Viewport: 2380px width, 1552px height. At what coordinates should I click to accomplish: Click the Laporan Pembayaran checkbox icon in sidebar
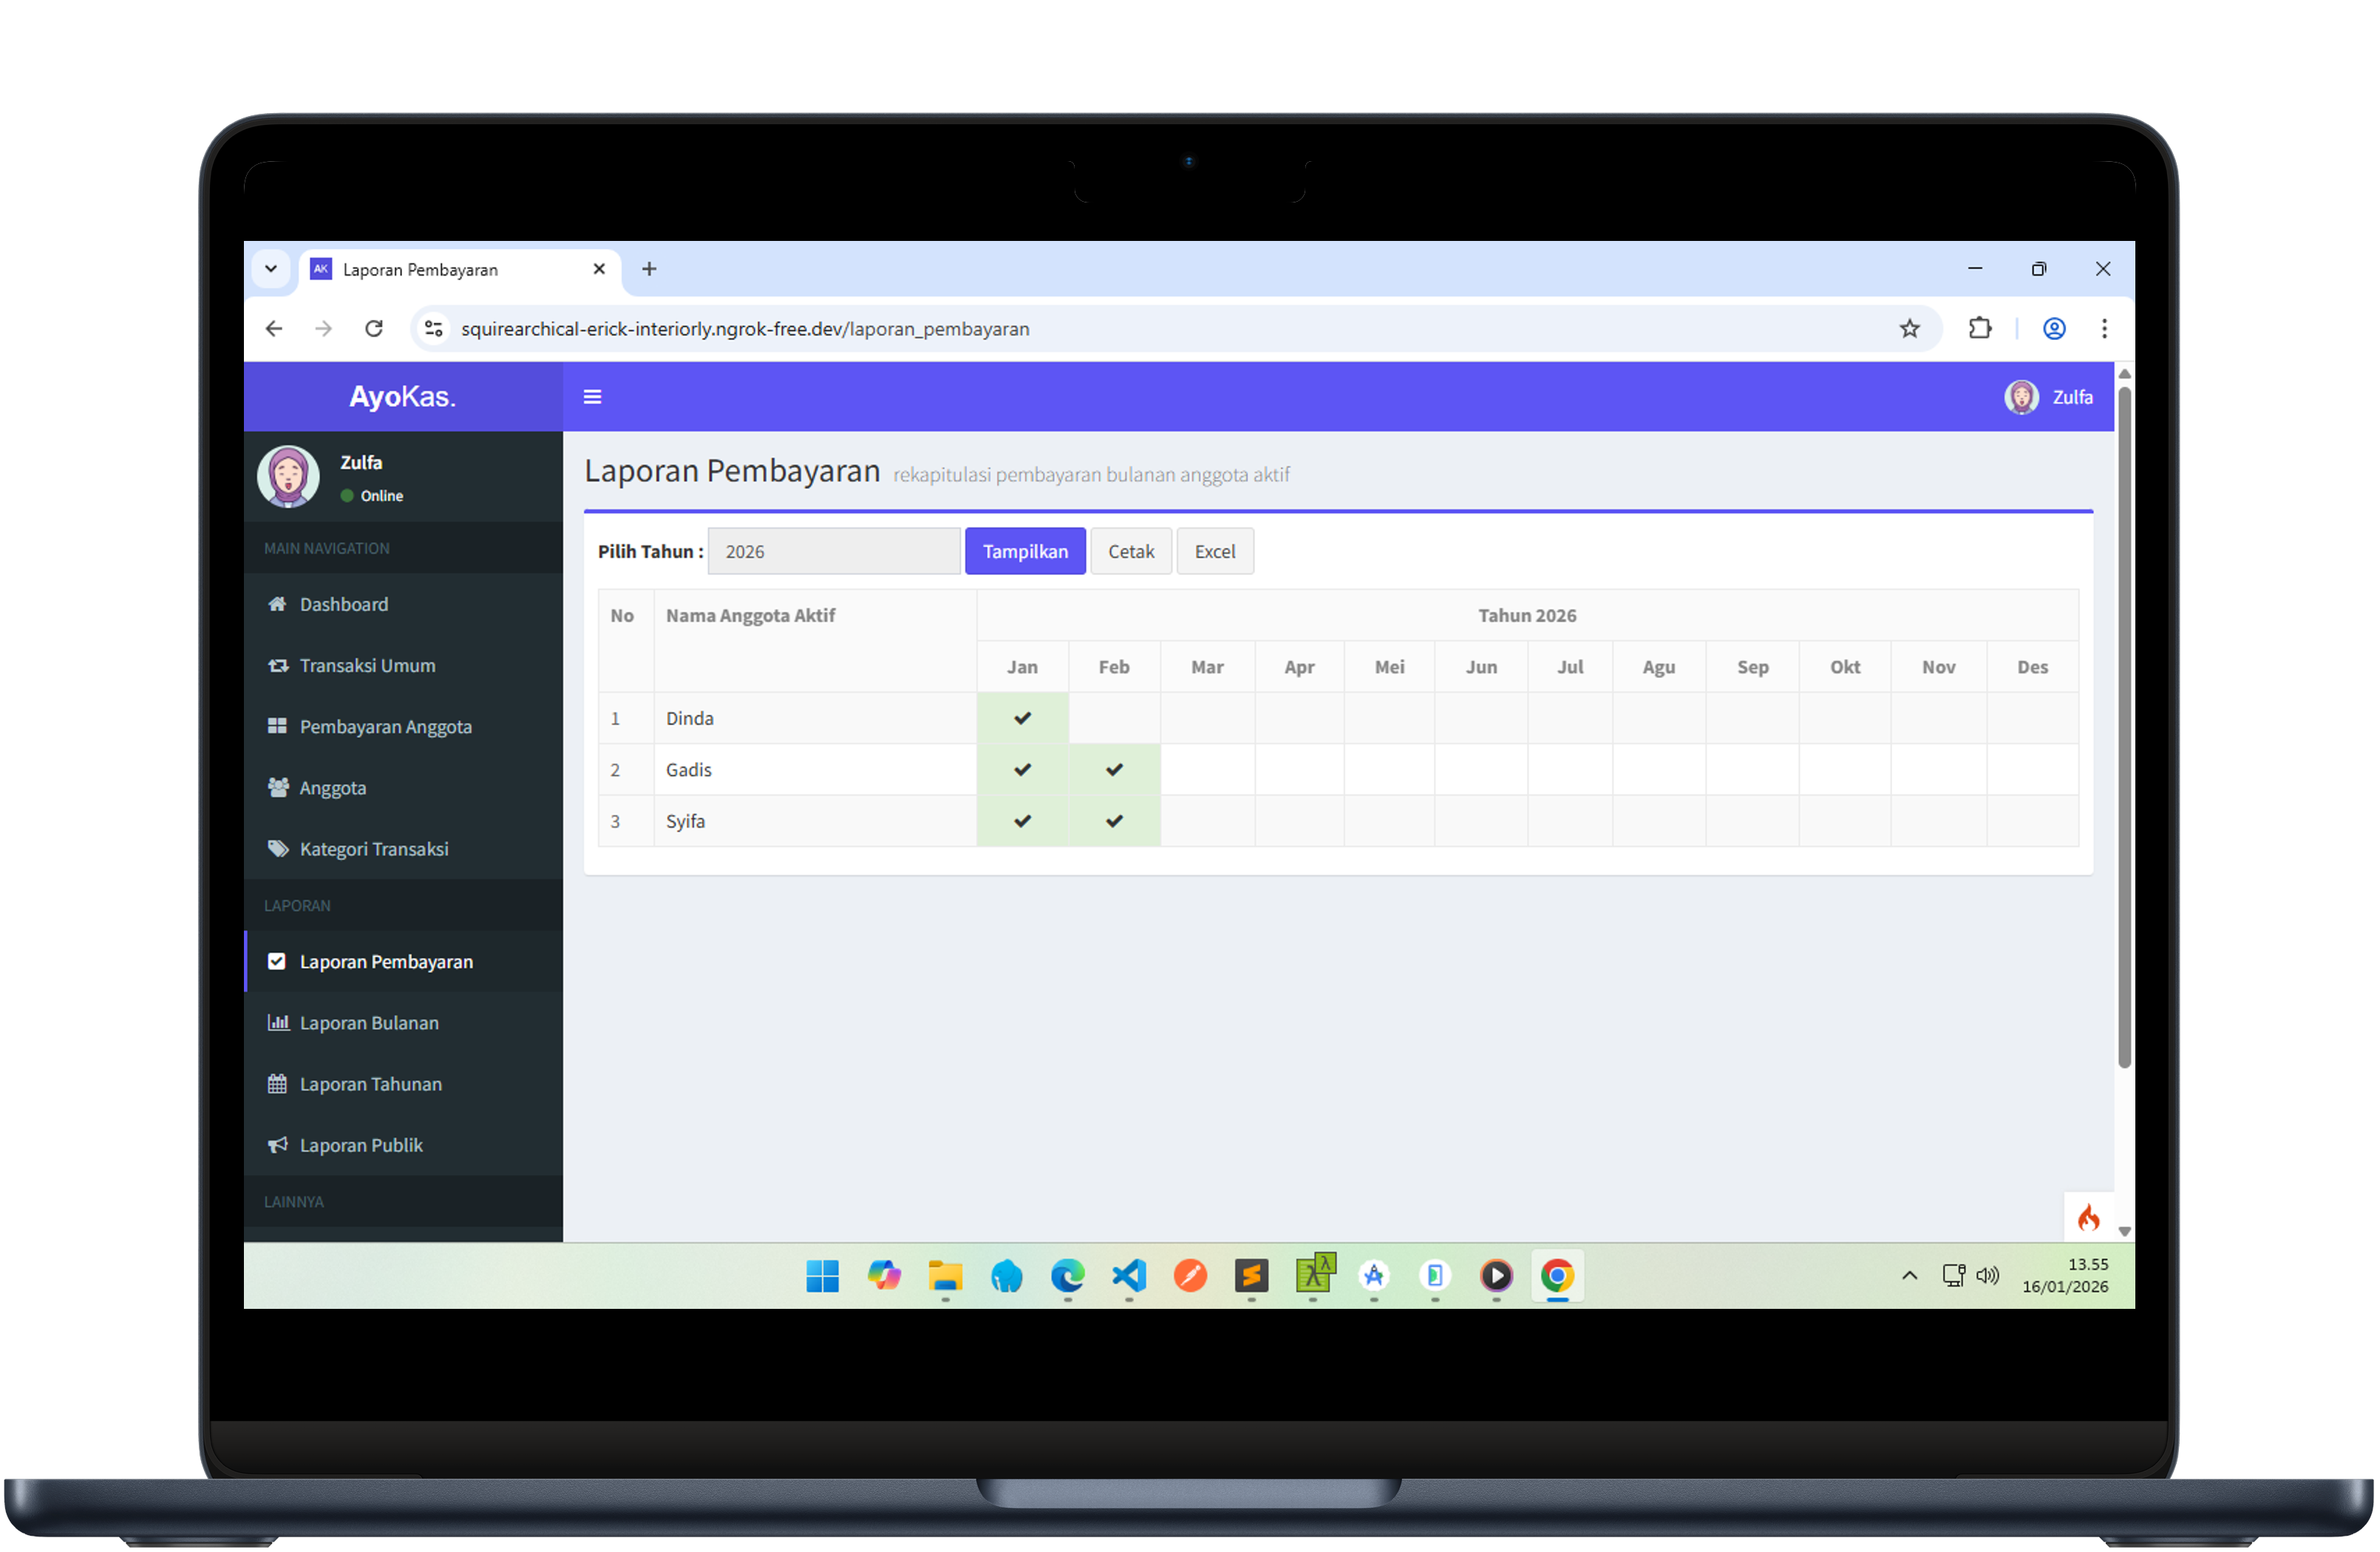pos(277,961)
